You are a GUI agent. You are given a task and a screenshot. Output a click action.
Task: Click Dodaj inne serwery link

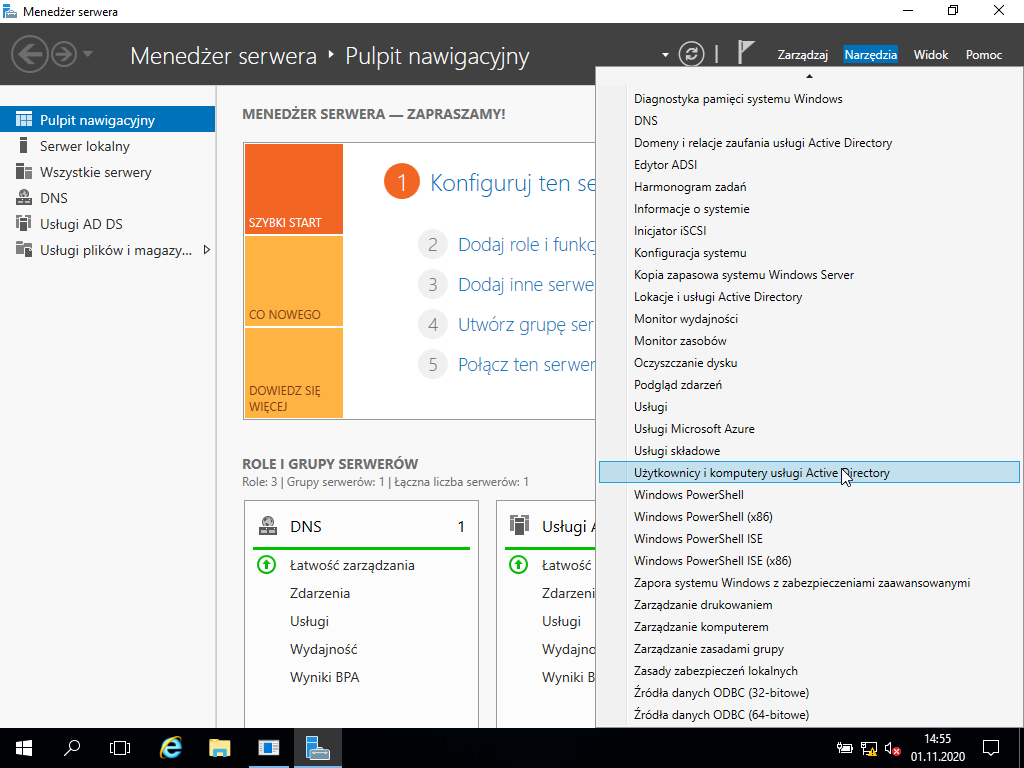tap(526, 285)
